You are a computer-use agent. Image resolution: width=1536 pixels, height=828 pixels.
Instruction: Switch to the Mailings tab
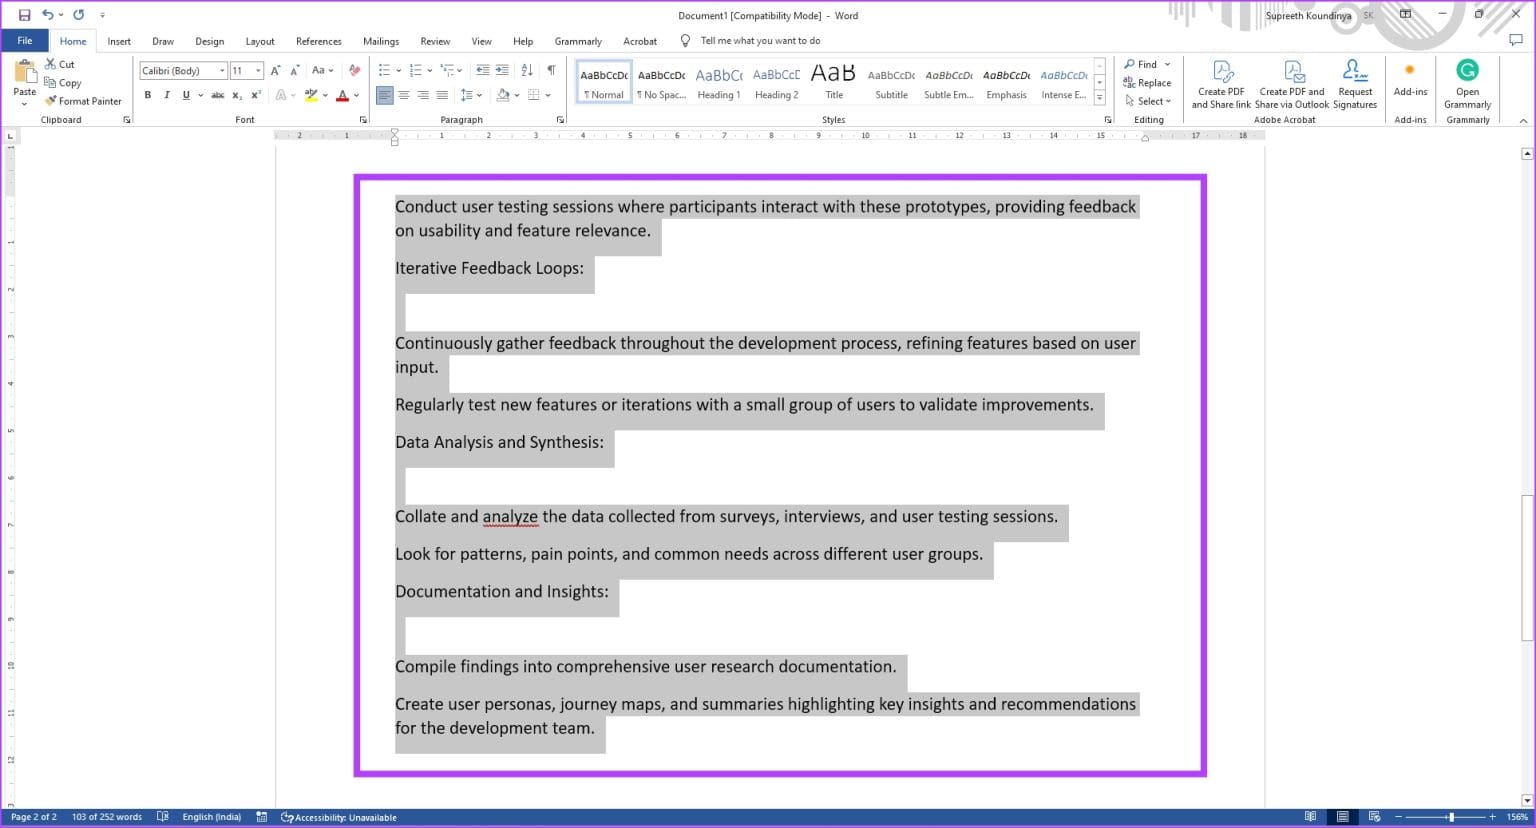pos(381,41)
